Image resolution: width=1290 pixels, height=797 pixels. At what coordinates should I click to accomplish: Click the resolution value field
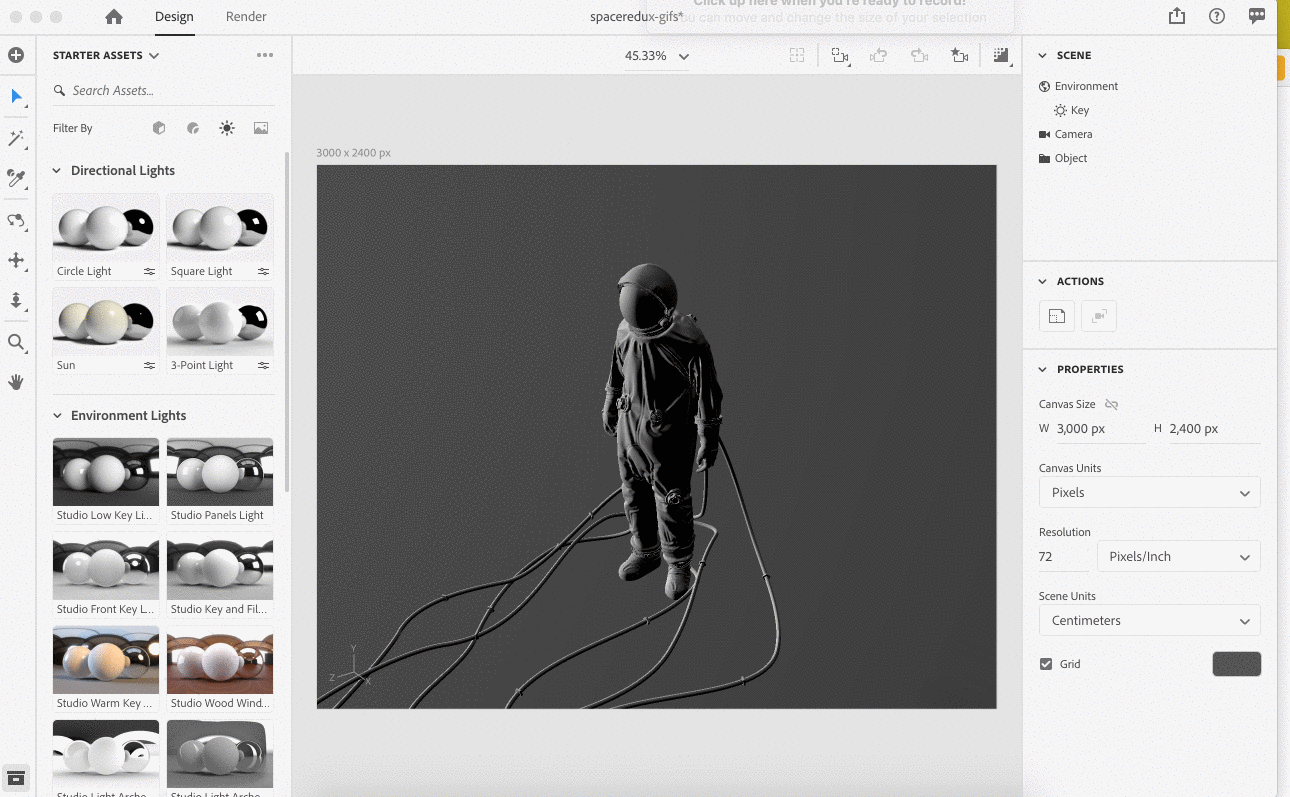[x=1064, y=557]
